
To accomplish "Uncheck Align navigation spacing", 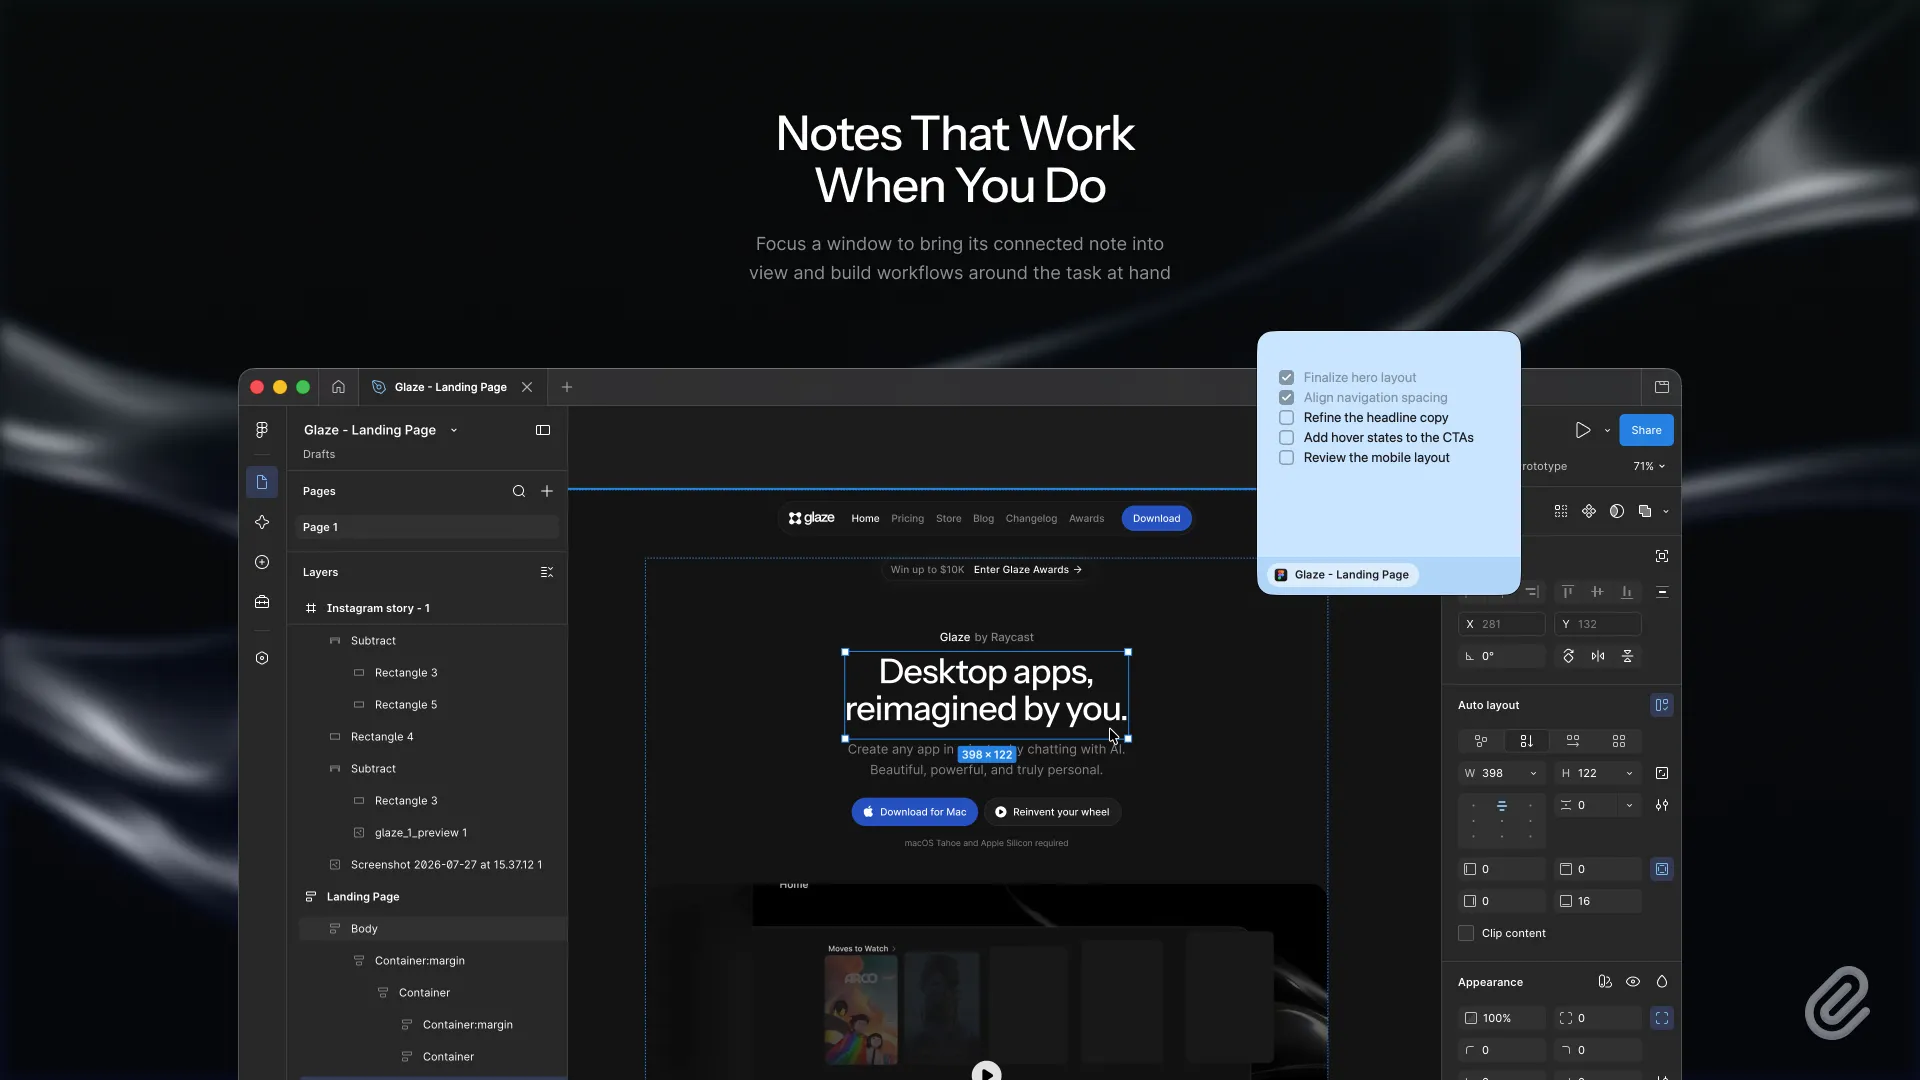I will pyautogui.click(x=1286, y=397).
